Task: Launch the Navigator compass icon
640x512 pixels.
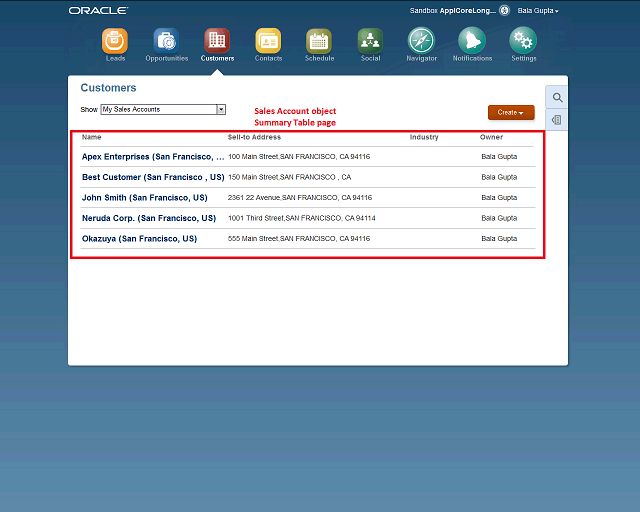Action: click(x=421, y=41)
